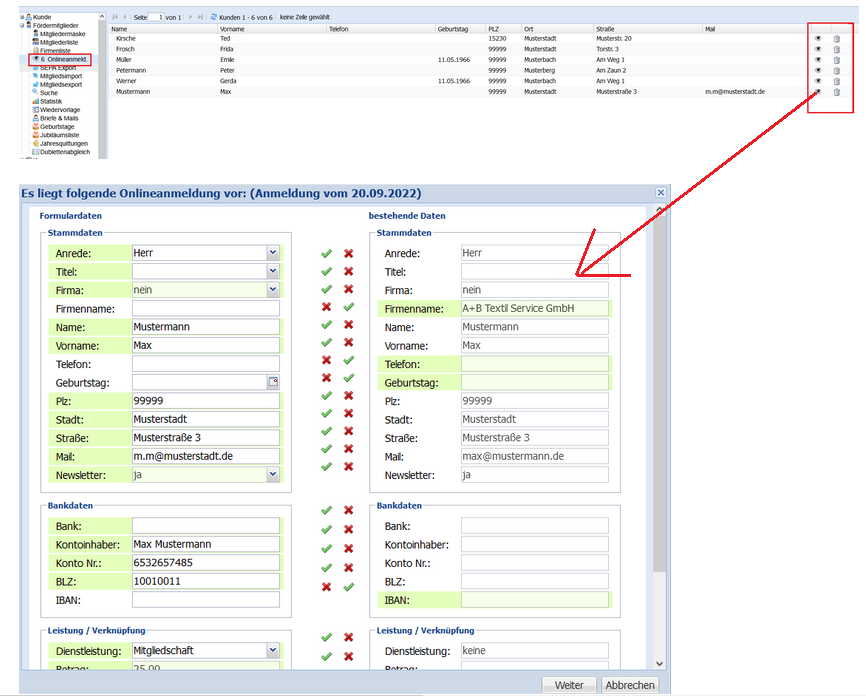
Task: Accept form Anrede with green checkmark
Action: click(326, 254)
